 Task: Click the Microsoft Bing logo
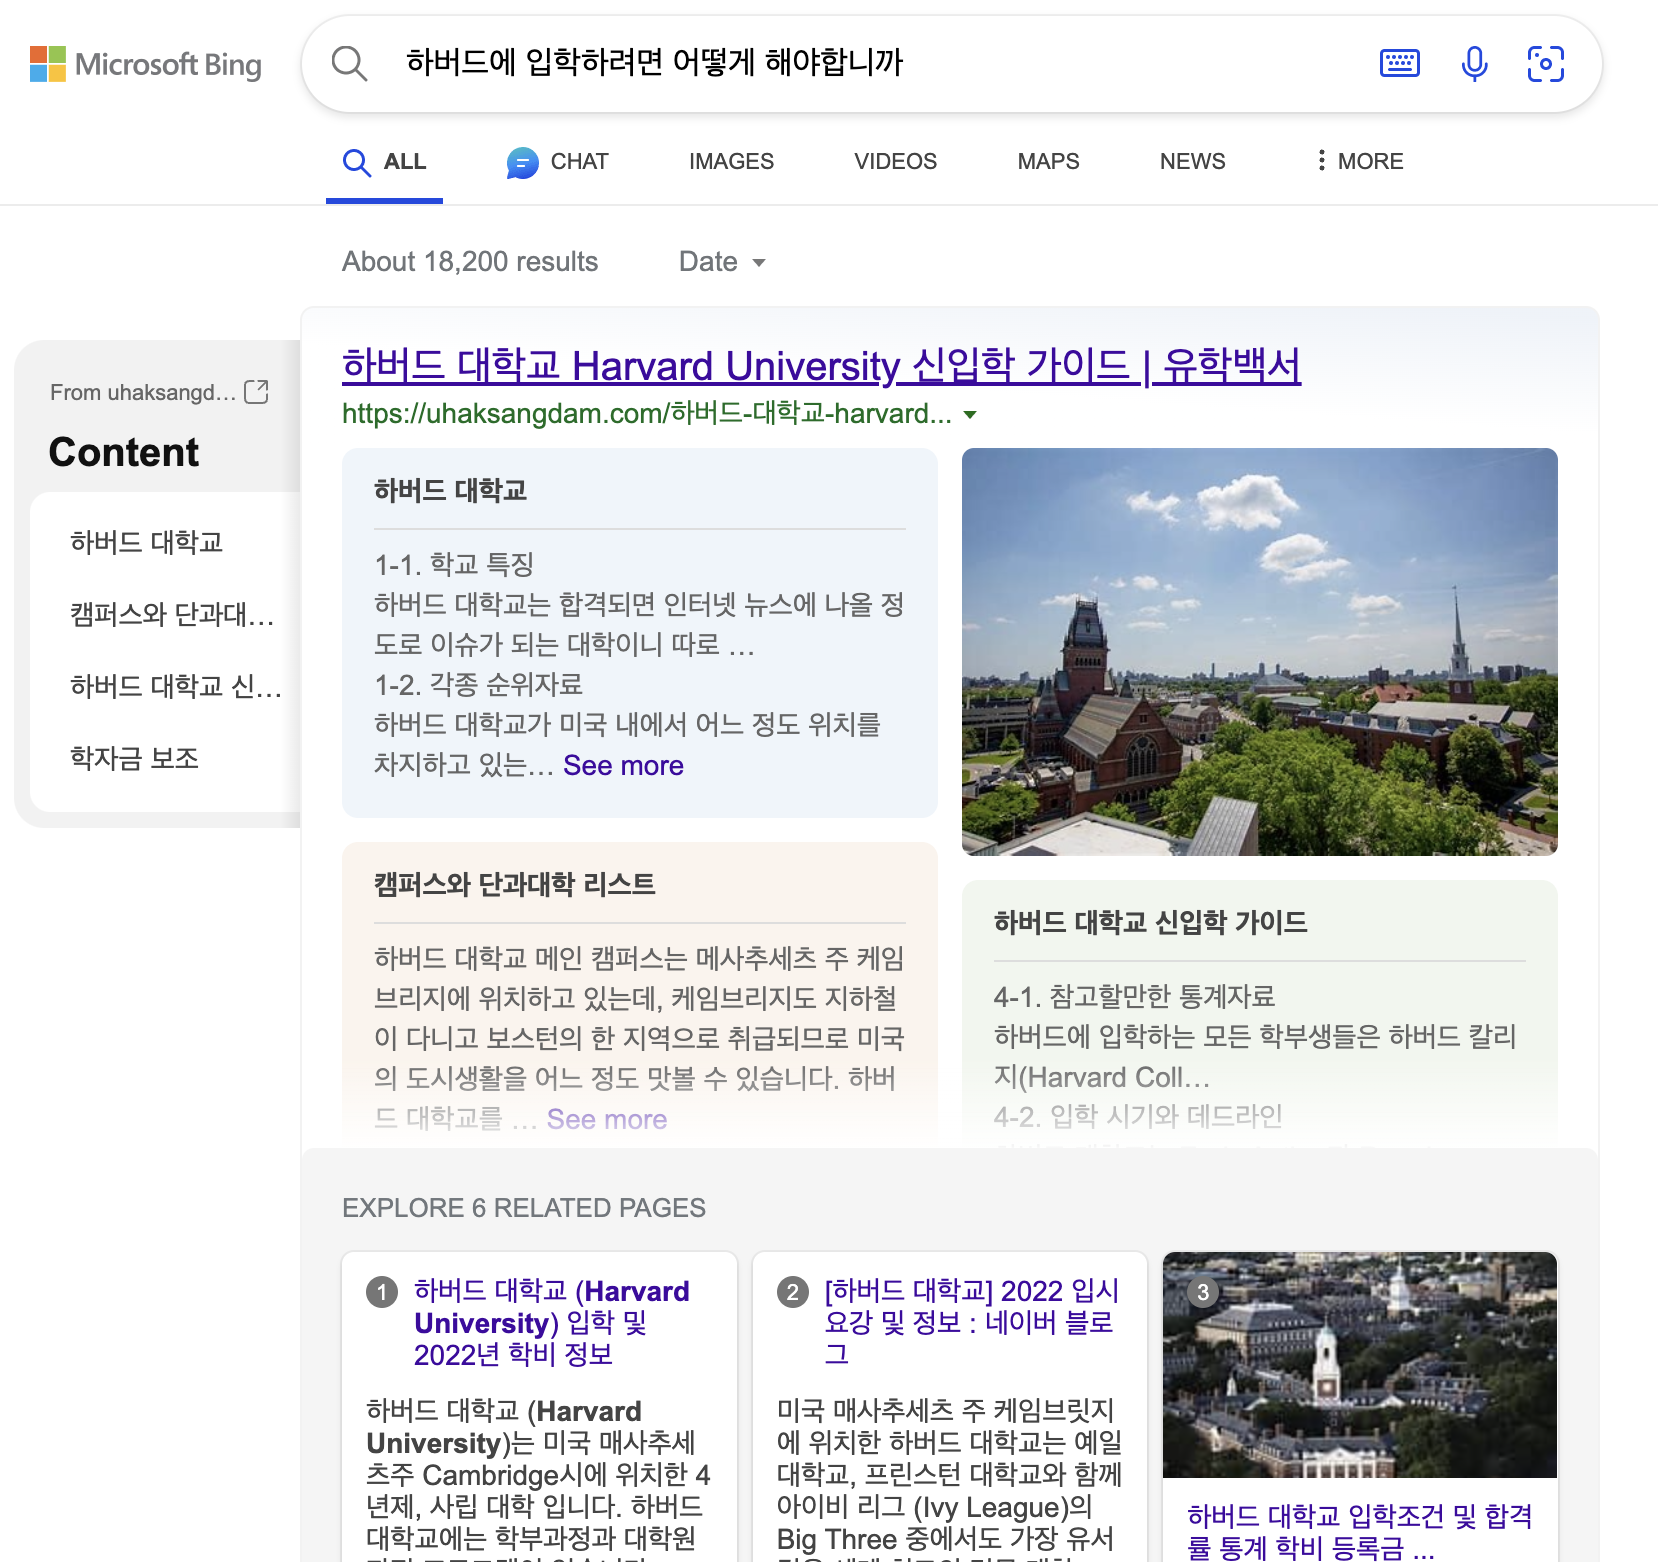pyautogui.click(x=146, y=65)
